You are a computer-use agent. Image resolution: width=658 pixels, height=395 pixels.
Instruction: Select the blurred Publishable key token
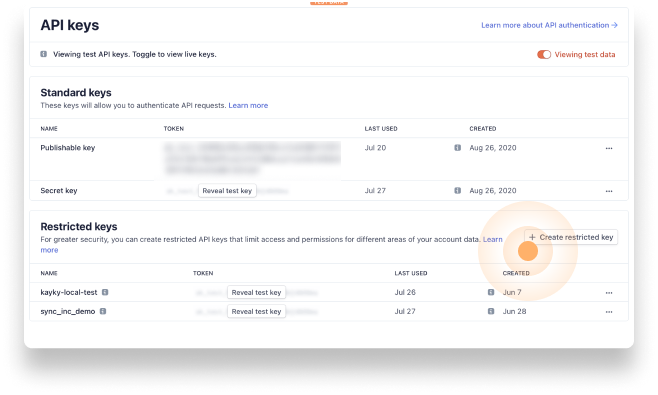[x=253, y=158]
